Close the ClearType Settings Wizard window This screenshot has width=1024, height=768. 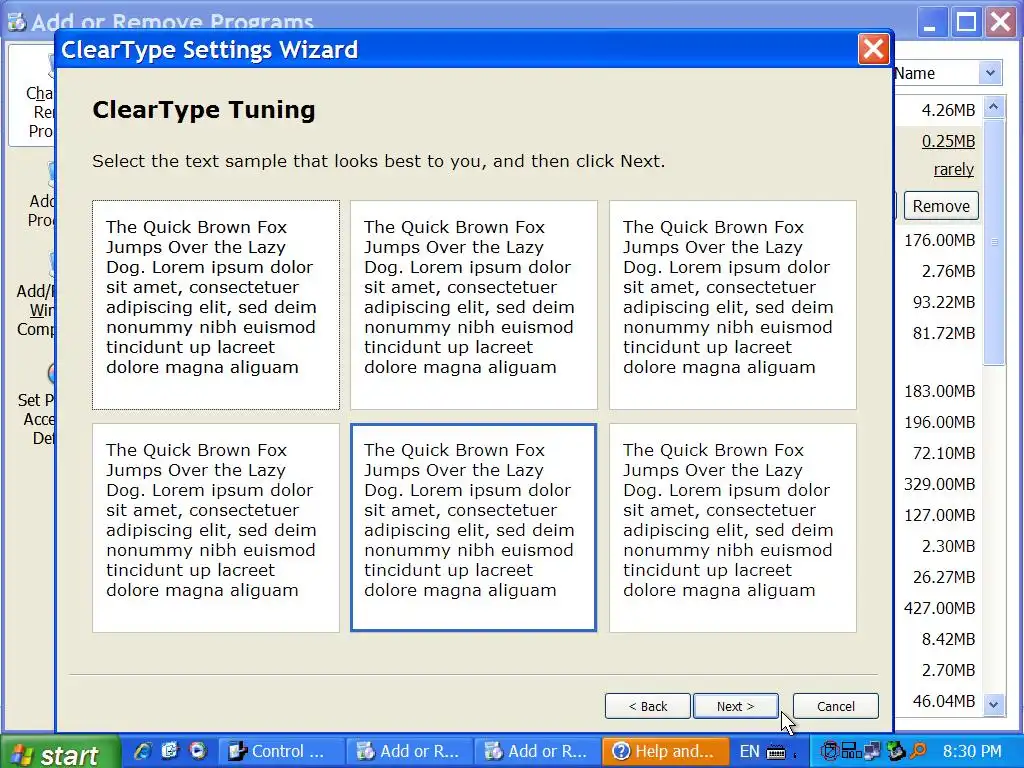tap(874, 49)
